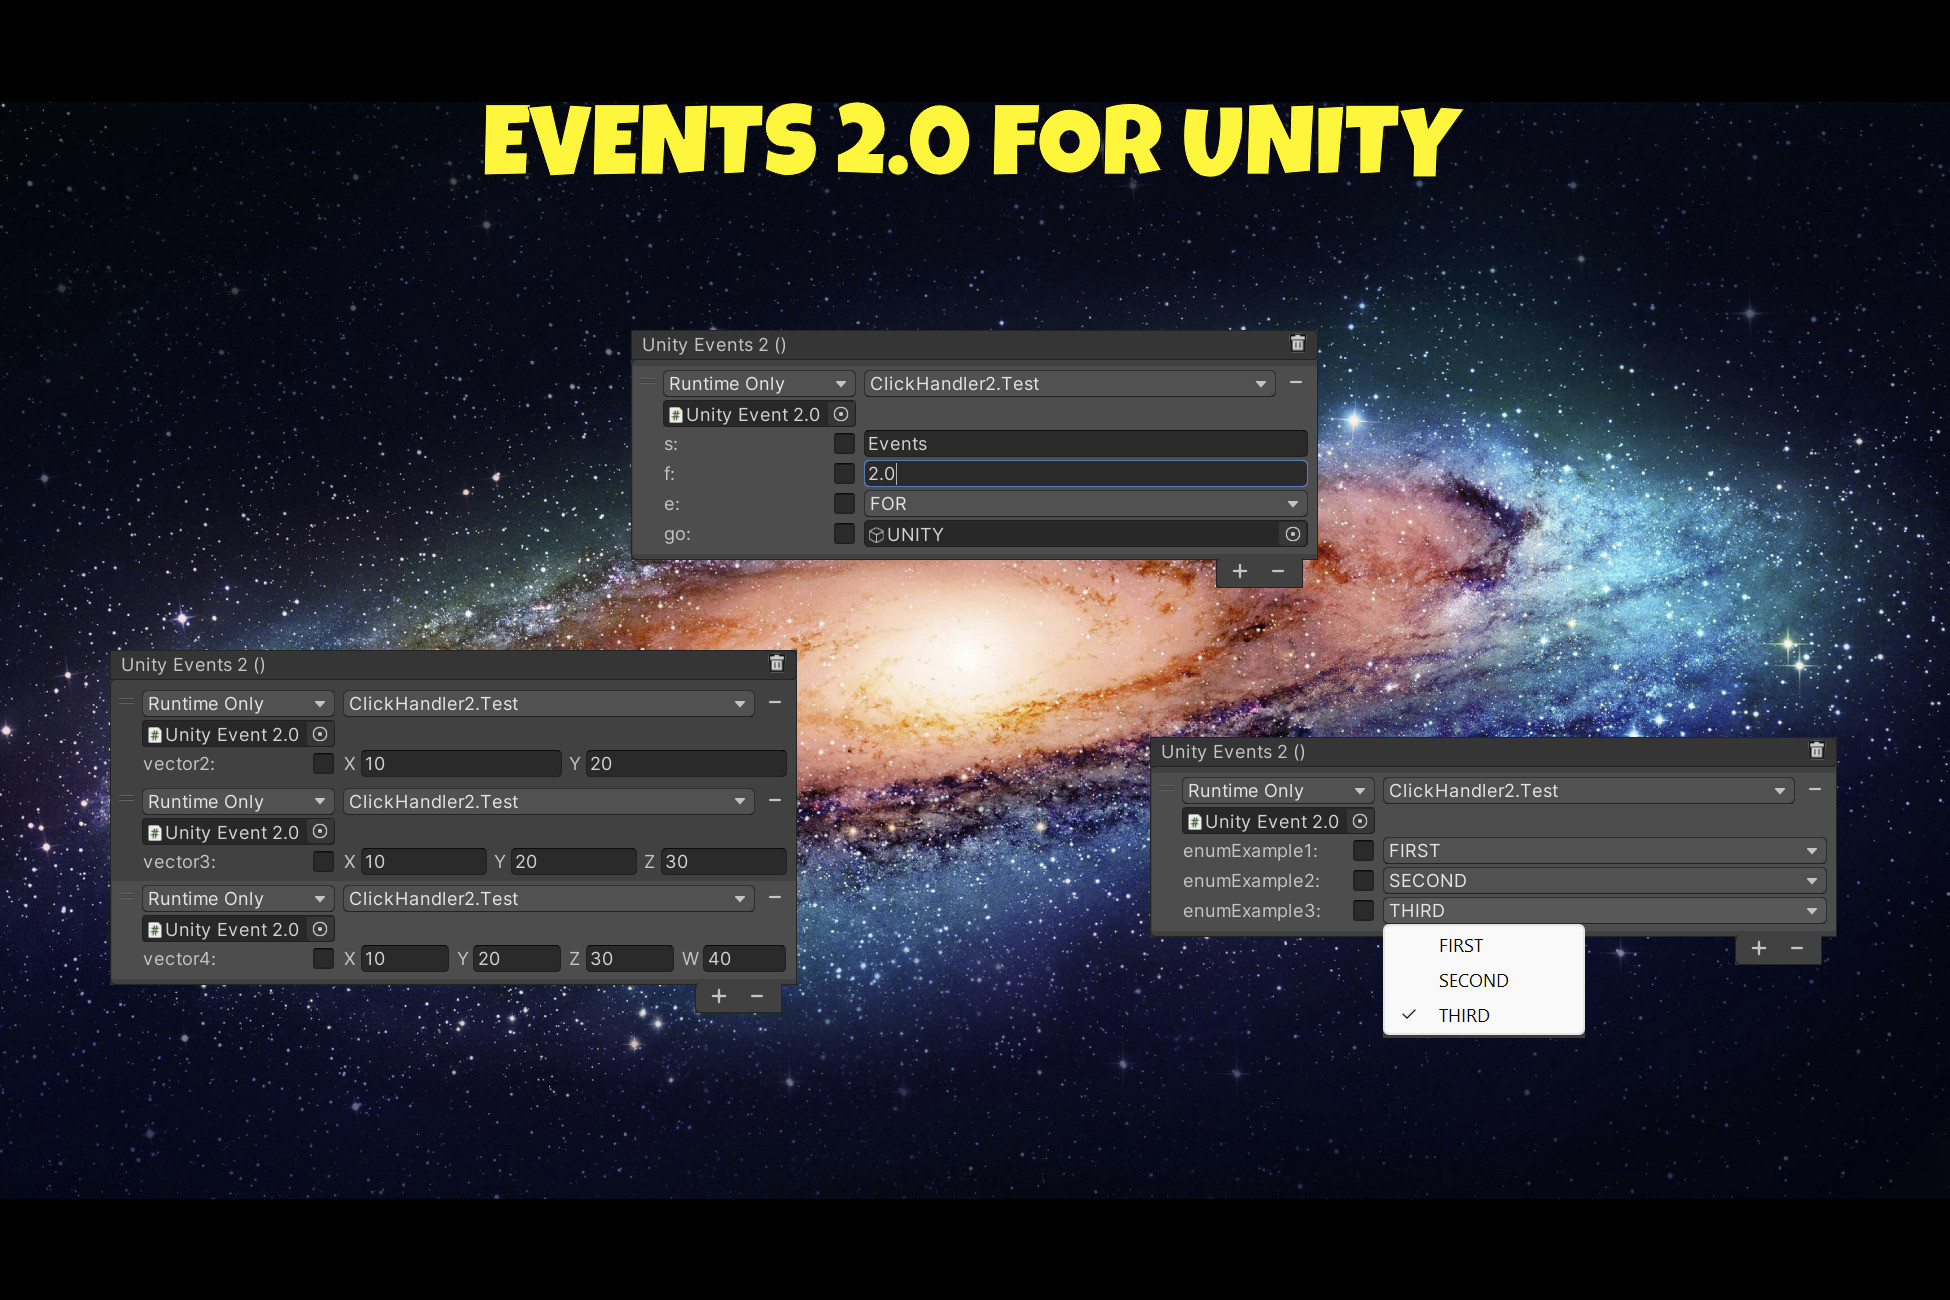Open the object picker for the go UNITY field
The height and width of the screenshot is (1300, 1950).
point(1293,533)
